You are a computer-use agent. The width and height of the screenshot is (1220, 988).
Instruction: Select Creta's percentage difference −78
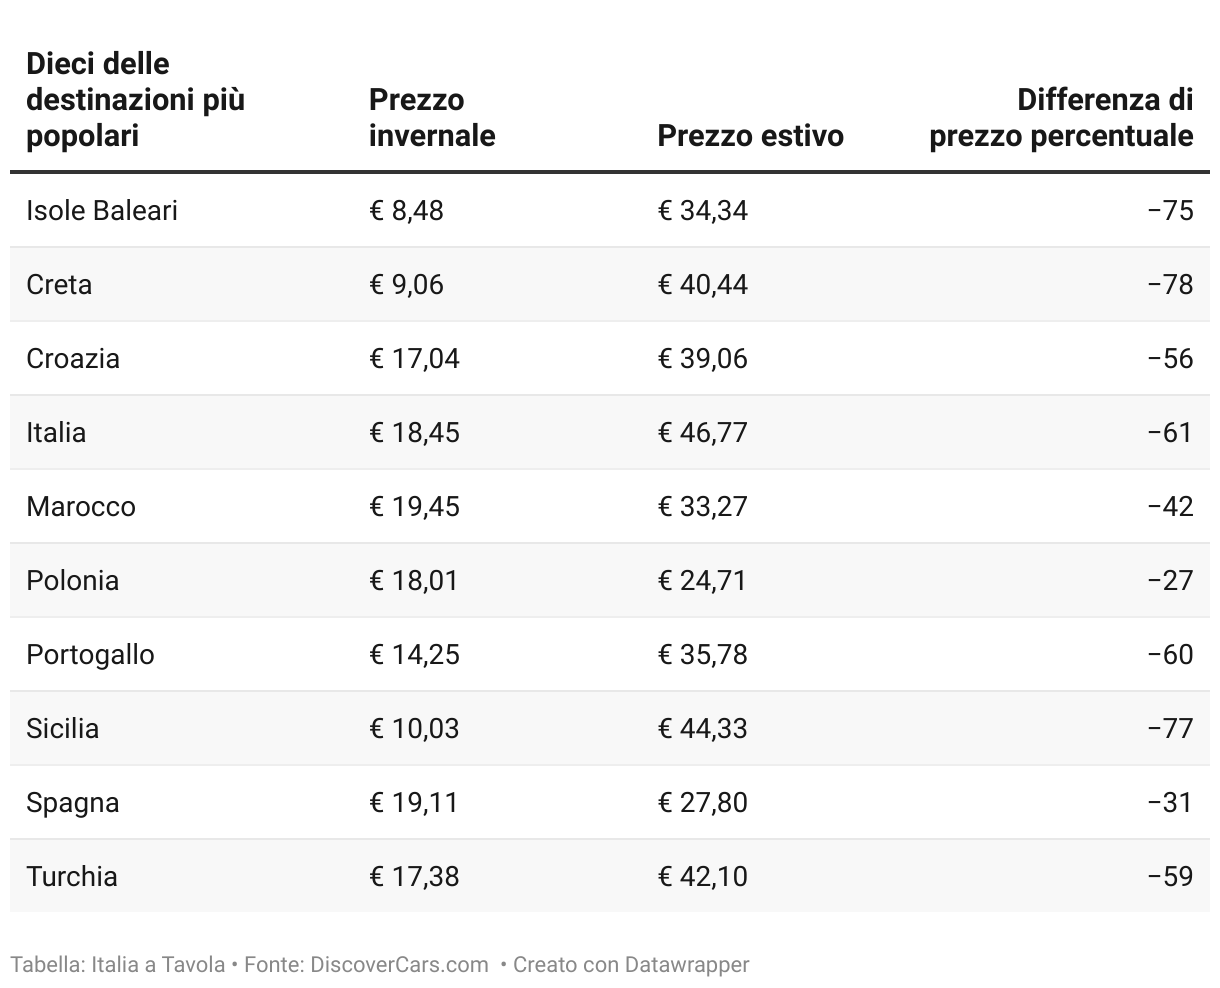[1170, 285]
